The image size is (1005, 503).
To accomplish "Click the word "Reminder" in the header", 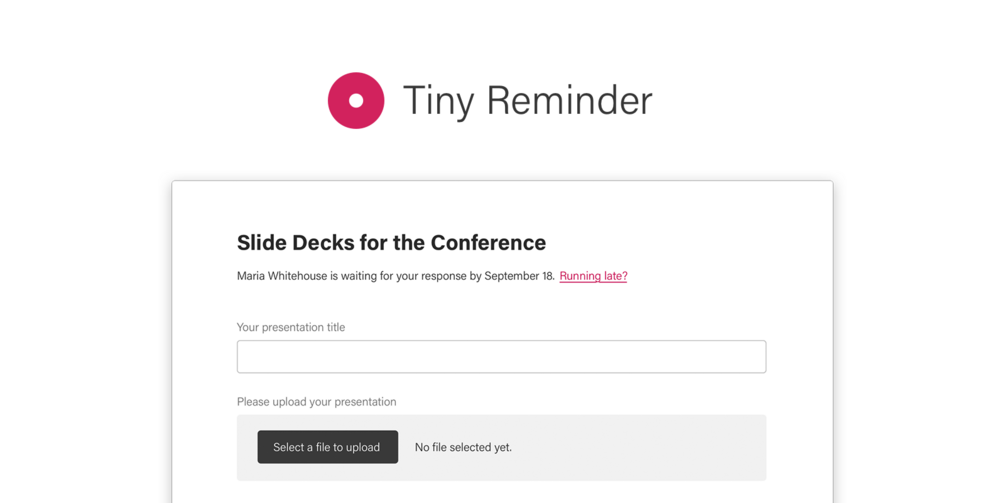I will [x=569, y=101].
